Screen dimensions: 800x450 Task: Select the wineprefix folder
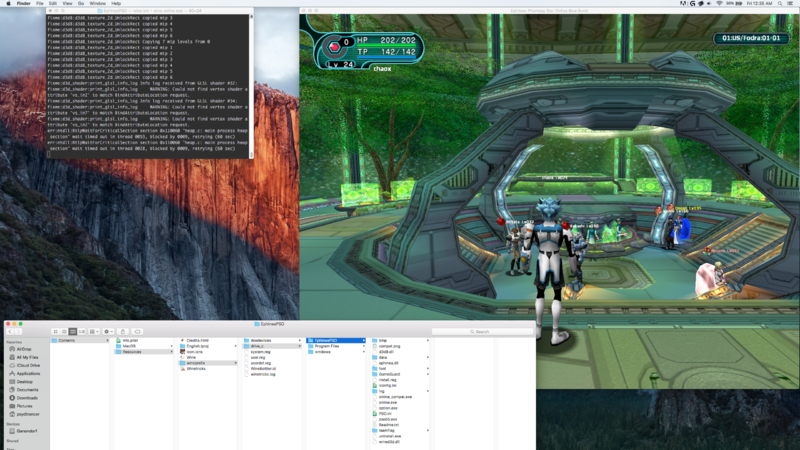[208, 363]
